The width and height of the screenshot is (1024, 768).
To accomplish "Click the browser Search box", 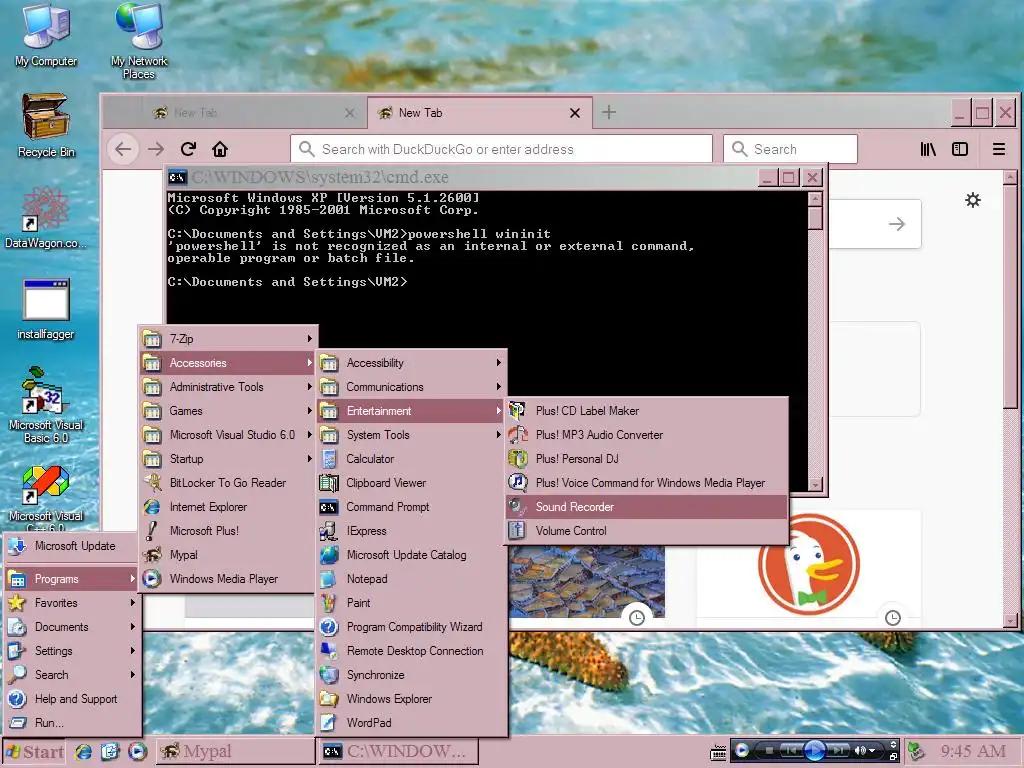I will (790, 149).
